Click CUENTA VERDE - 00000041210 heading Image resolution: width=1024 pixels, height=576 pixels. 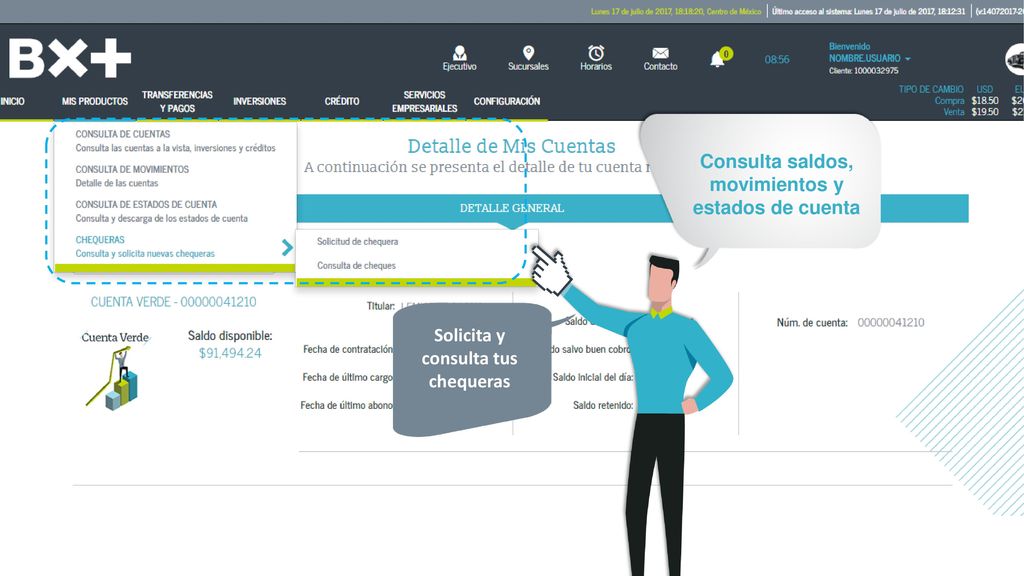173,302
